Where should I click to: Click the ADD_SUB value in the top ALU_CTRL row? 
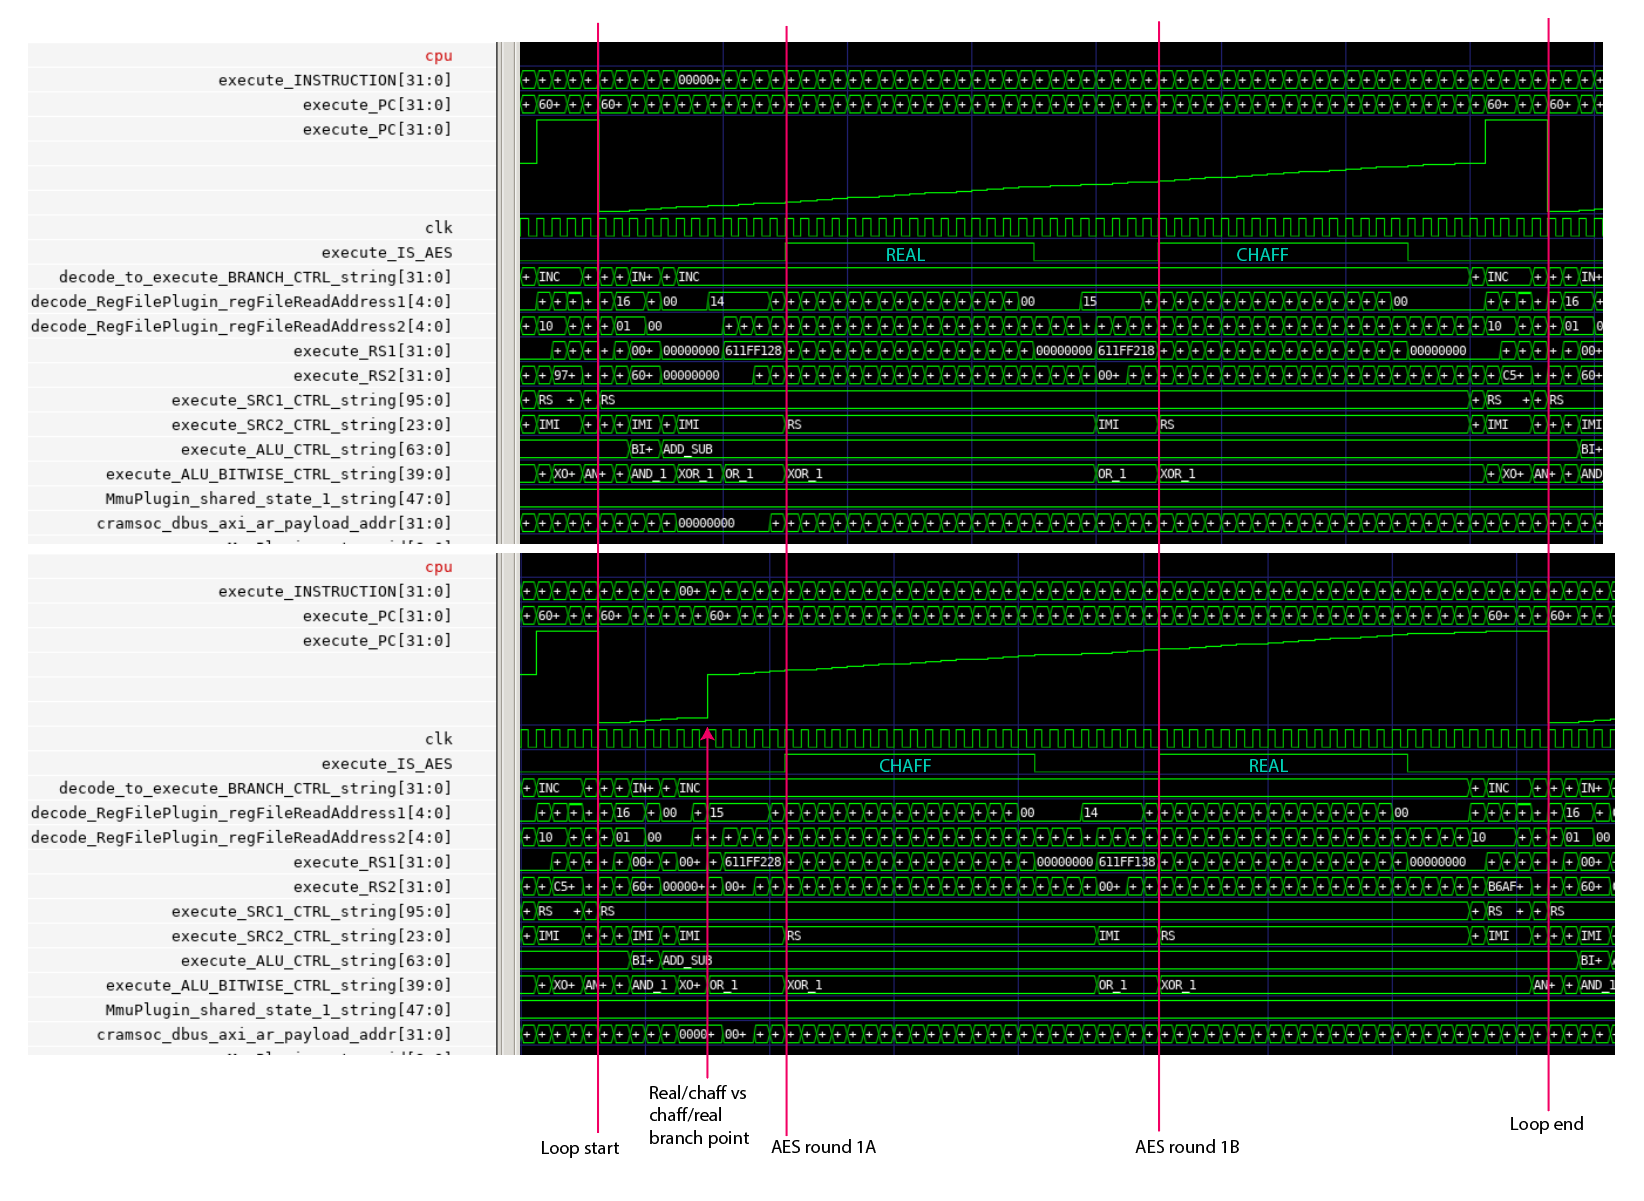688,450
